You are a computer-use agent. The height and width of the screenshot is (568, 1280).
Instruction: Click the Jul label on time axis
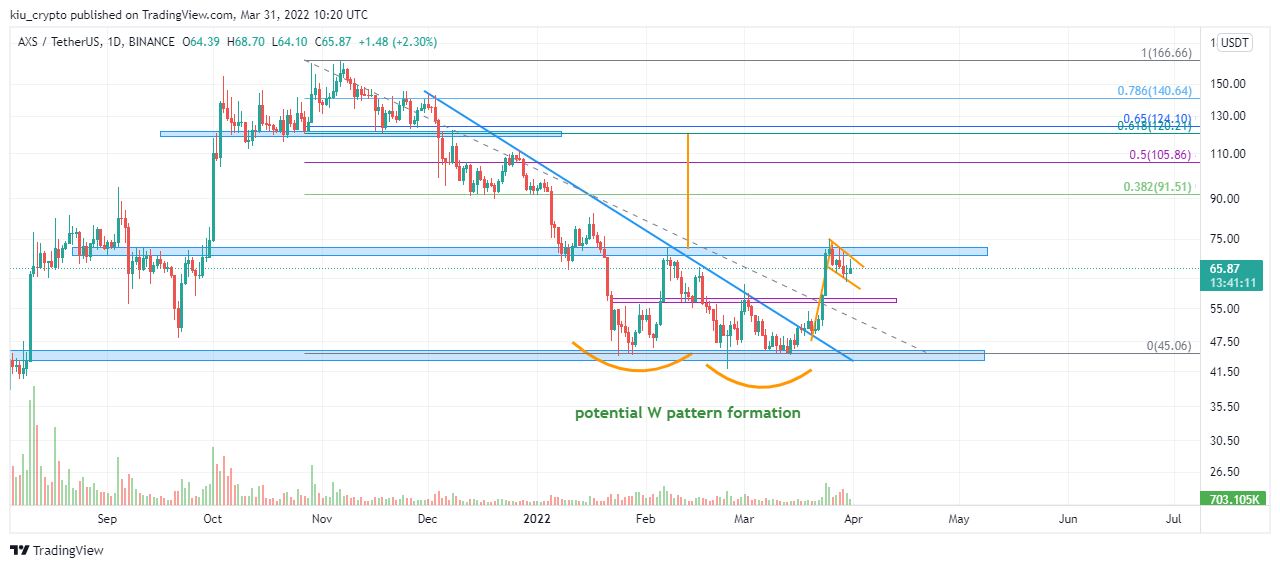[1174, 520]
